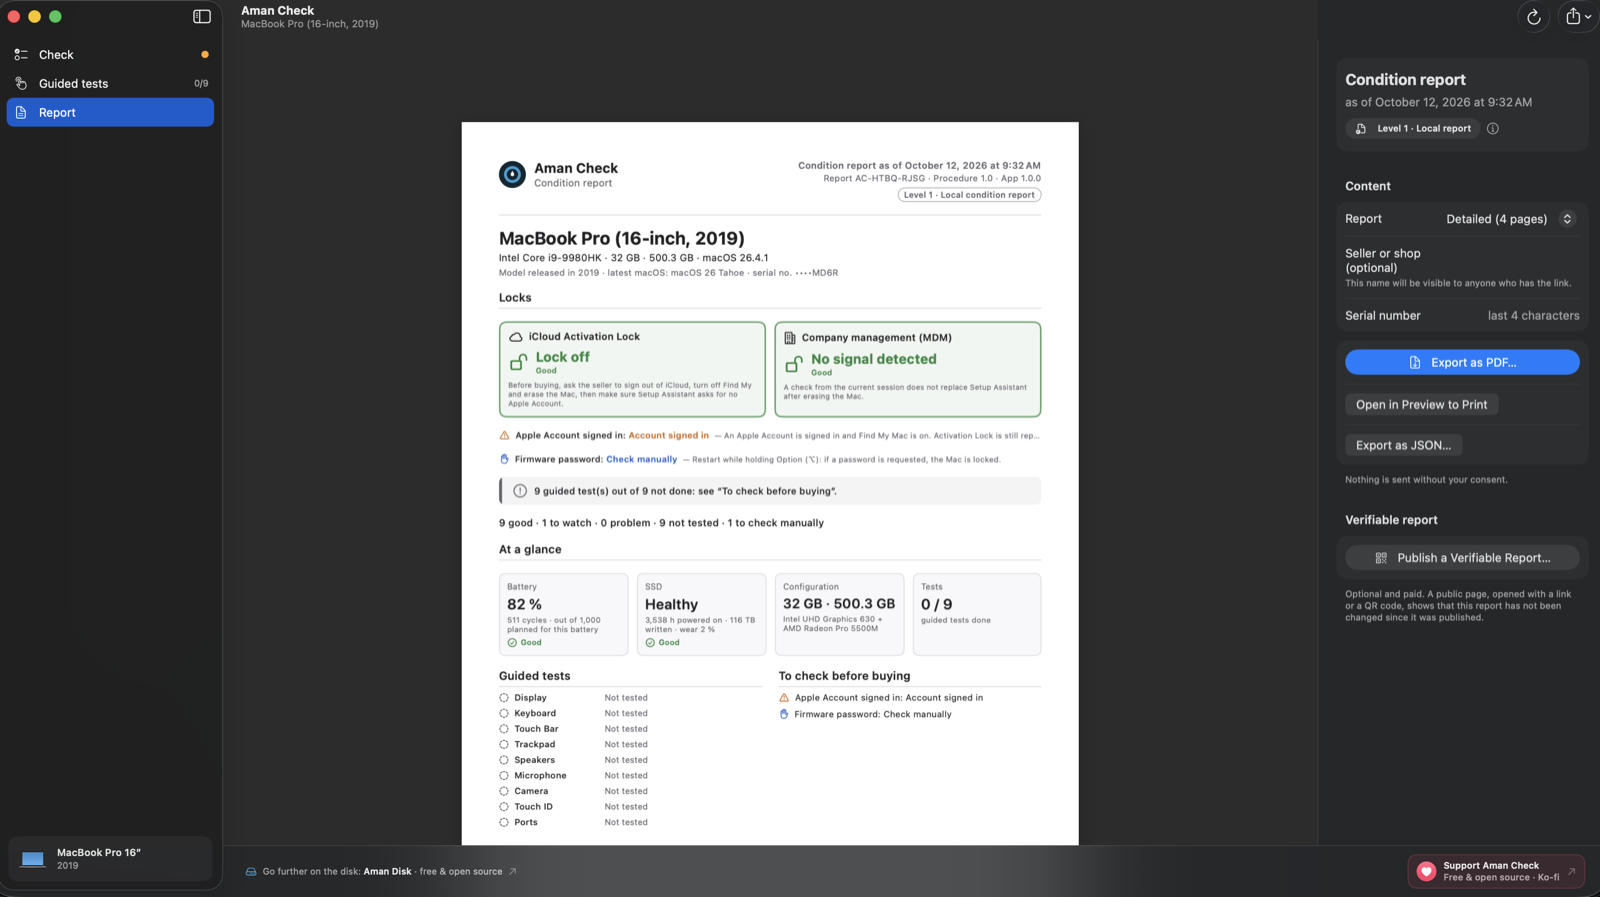Click the info icon beside Level 1 badge
Viewport: 1600px width, 897px height.
coord(1492,128)
